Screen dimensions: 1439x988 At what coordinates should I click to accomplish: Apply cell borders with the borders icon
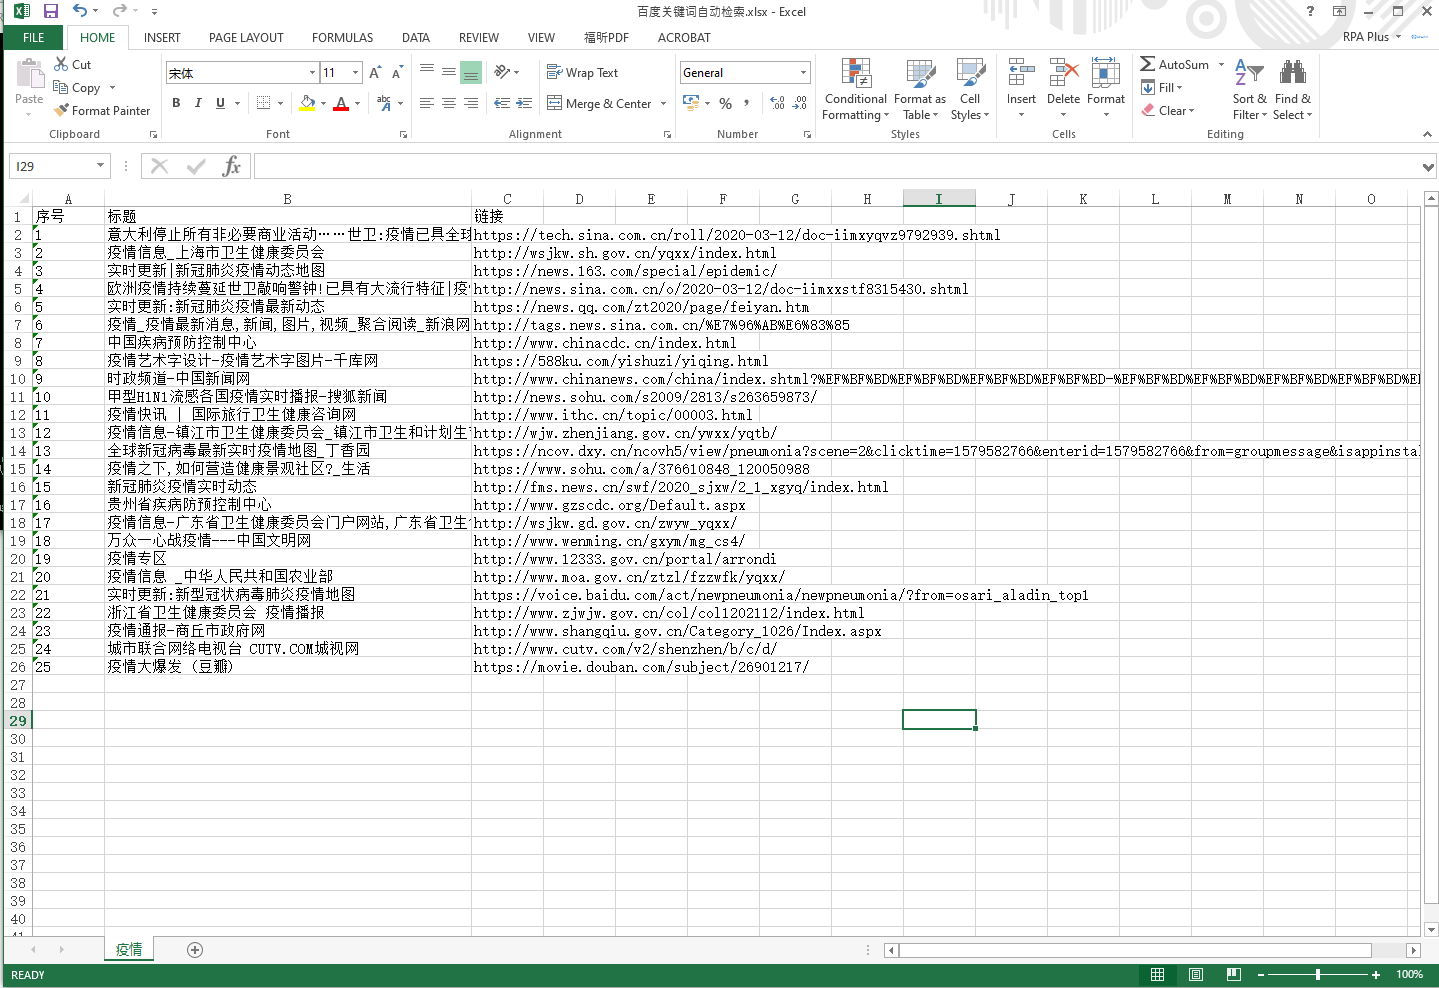click(x=263, y=103)
